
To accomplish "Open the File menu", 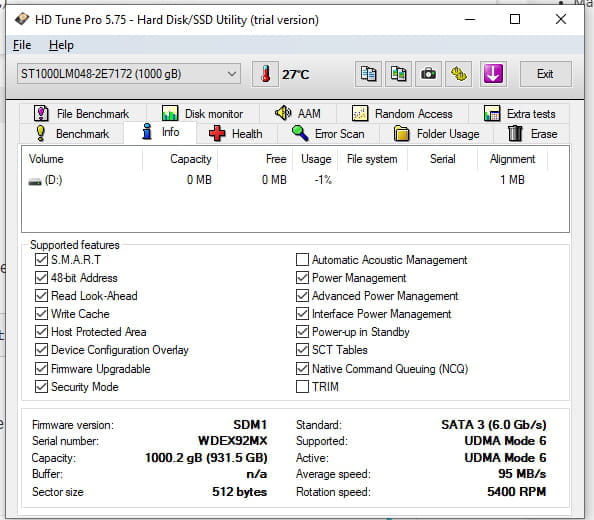I will 22,45.
